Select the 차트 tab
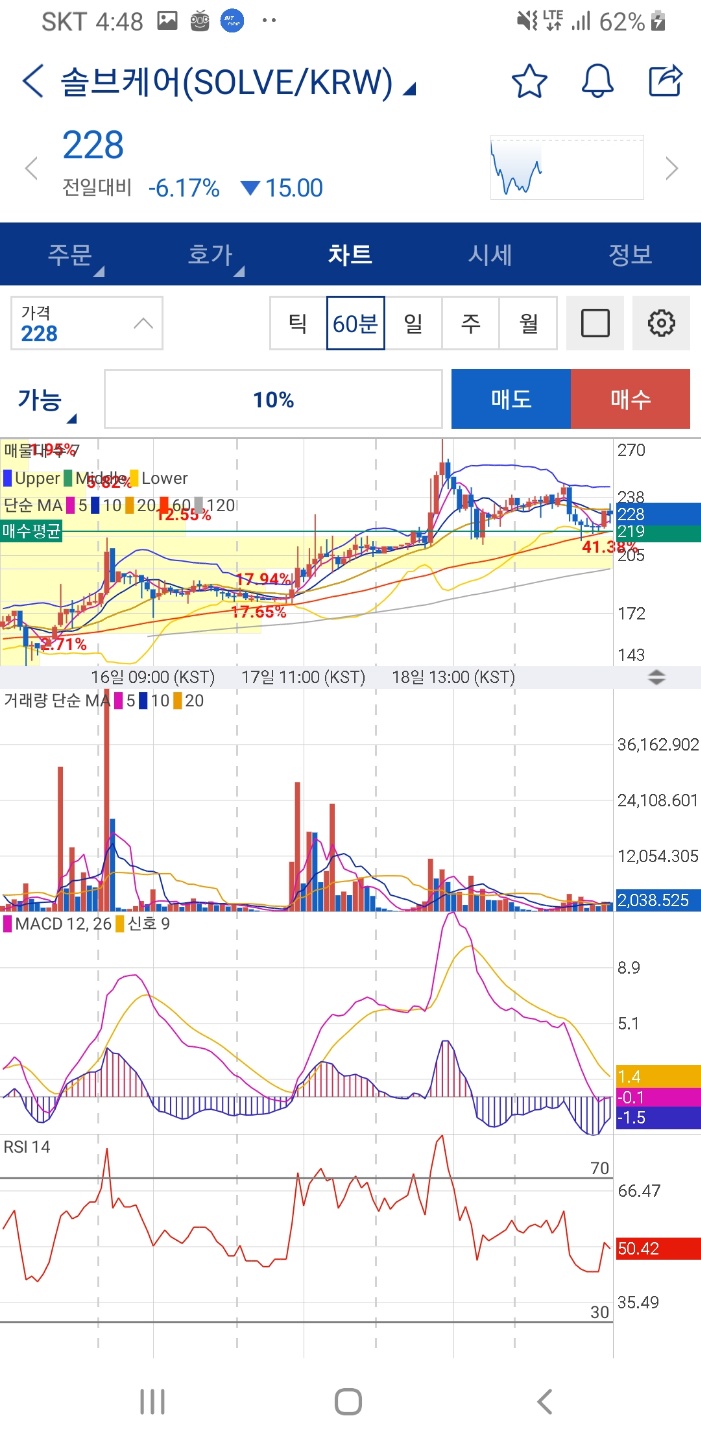This screenshot has width=701, height=1440. tap(350, 254)
